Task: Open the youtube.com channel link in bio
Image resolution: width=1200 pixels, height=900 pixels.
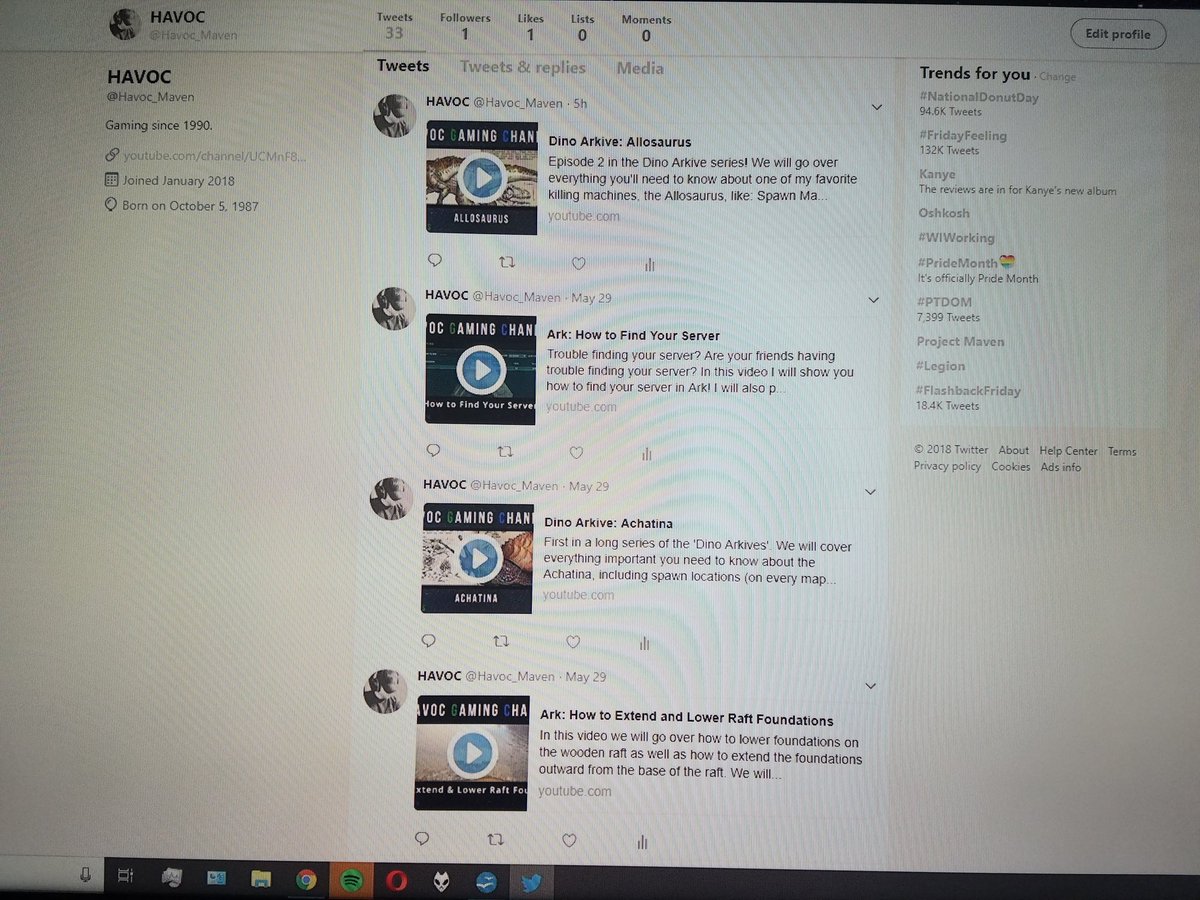Action: tap(215, 156)
